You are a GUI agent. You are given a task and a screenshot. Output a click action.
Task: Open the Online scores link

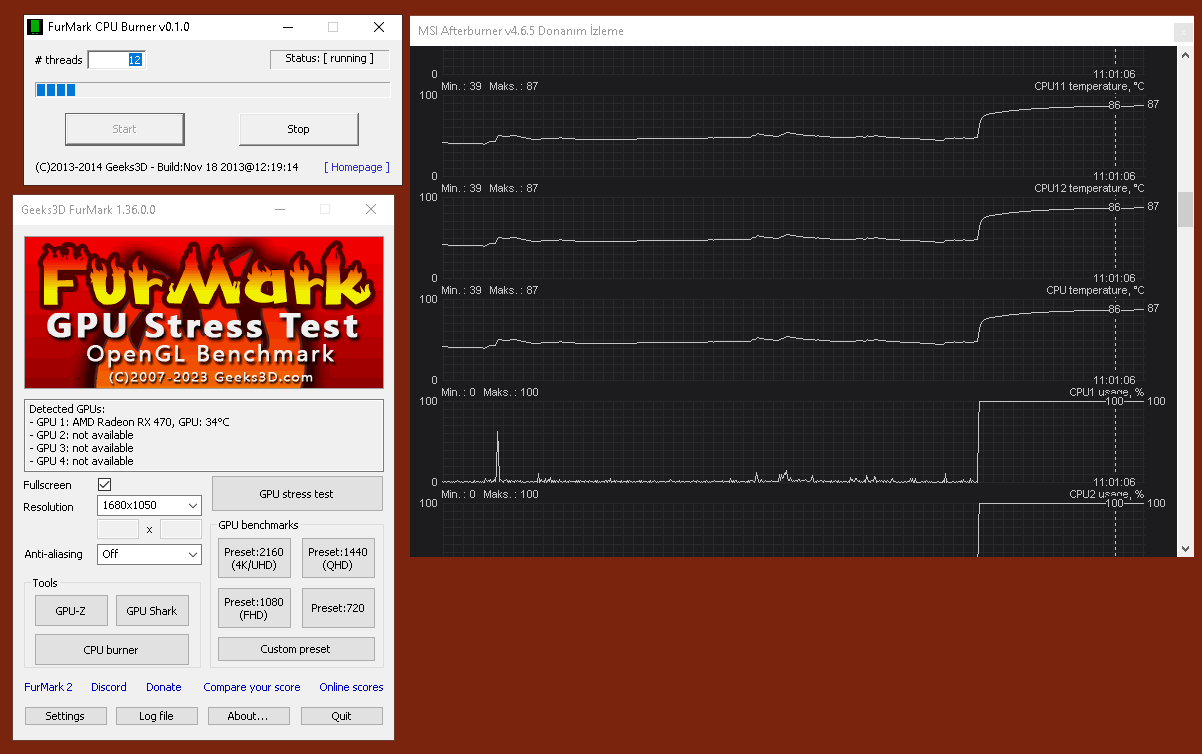tap(351, 687)
